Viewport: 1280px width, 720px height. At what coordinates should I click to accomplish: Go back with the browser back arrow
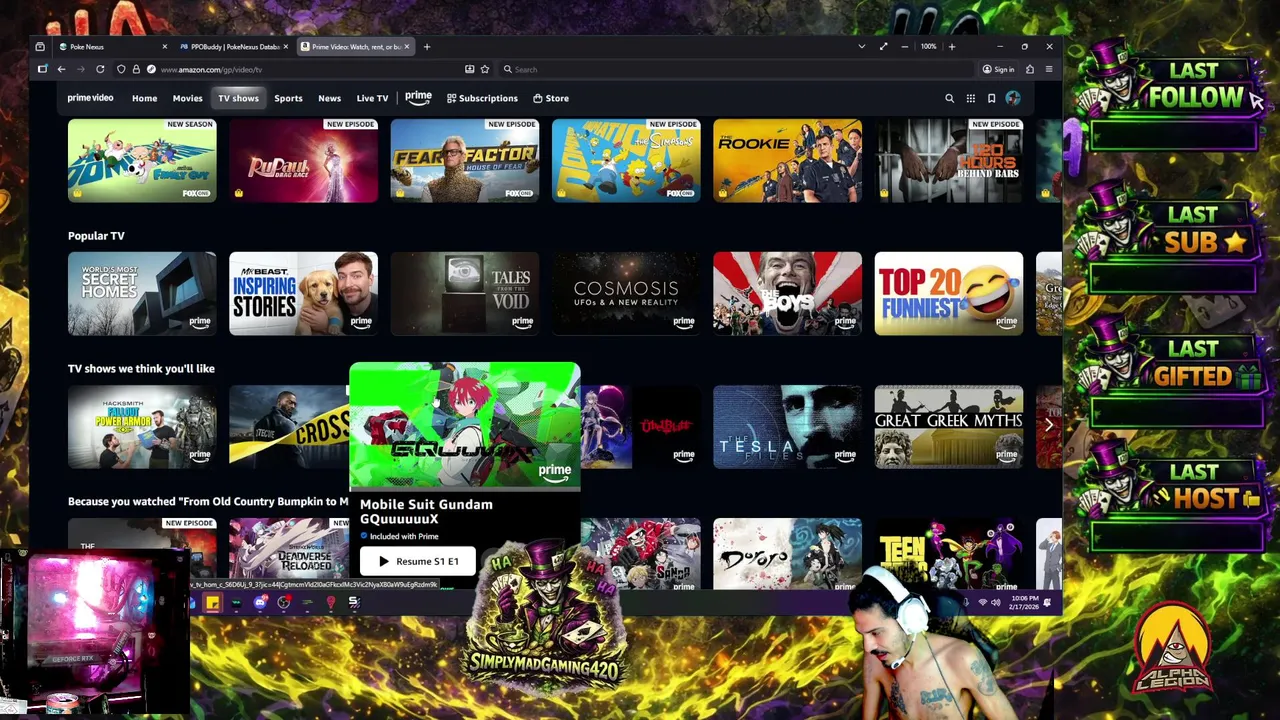(x=61, y=69)
